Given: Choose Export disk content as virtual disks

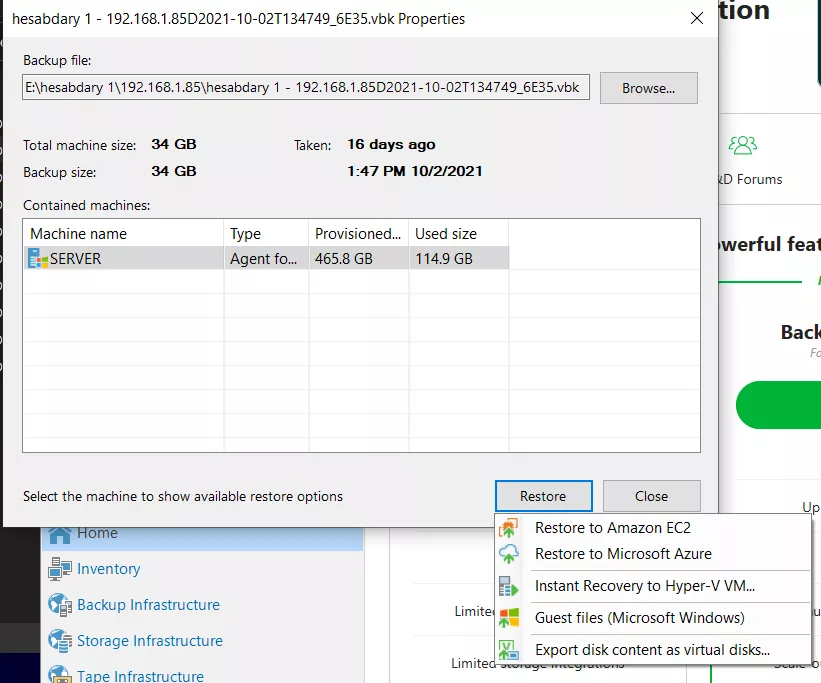Looking at the screenshot, I should click(x=652, y=650).
